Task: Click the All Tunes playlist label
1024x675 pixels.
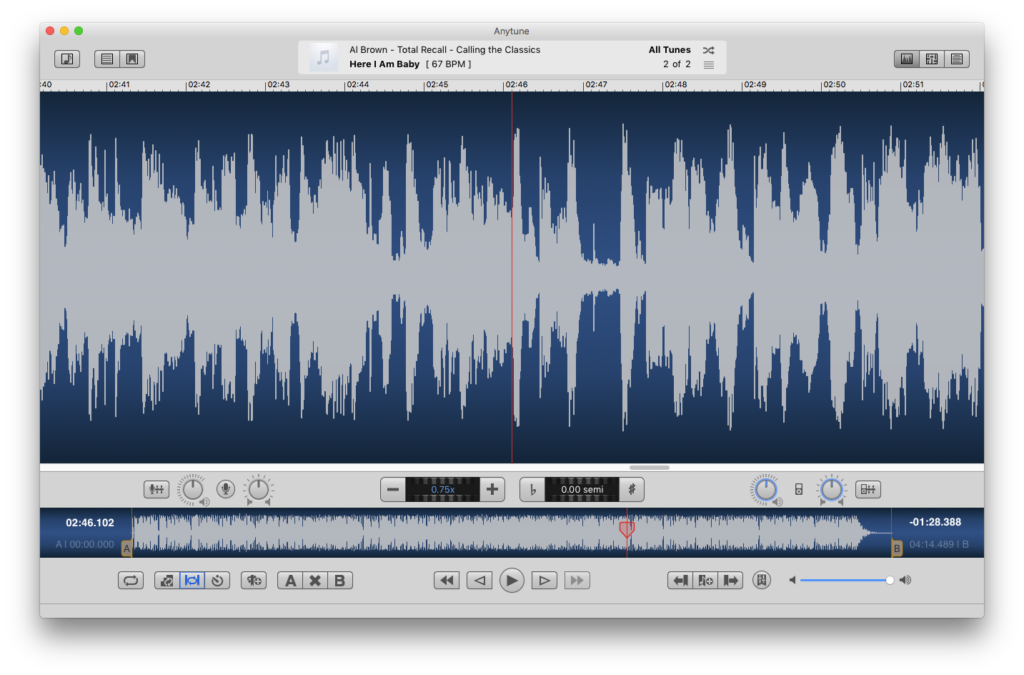Action: (x=669, y=50)
